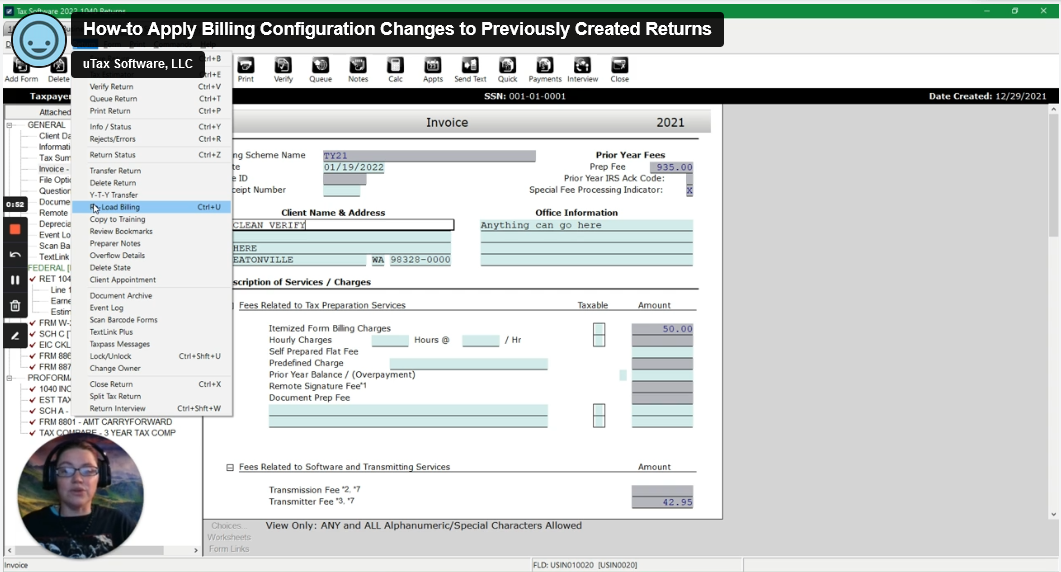Toggle Itemized Form Billing taxable checkbox
This screenshot has height=572, width=1061.
coord(599,329)
